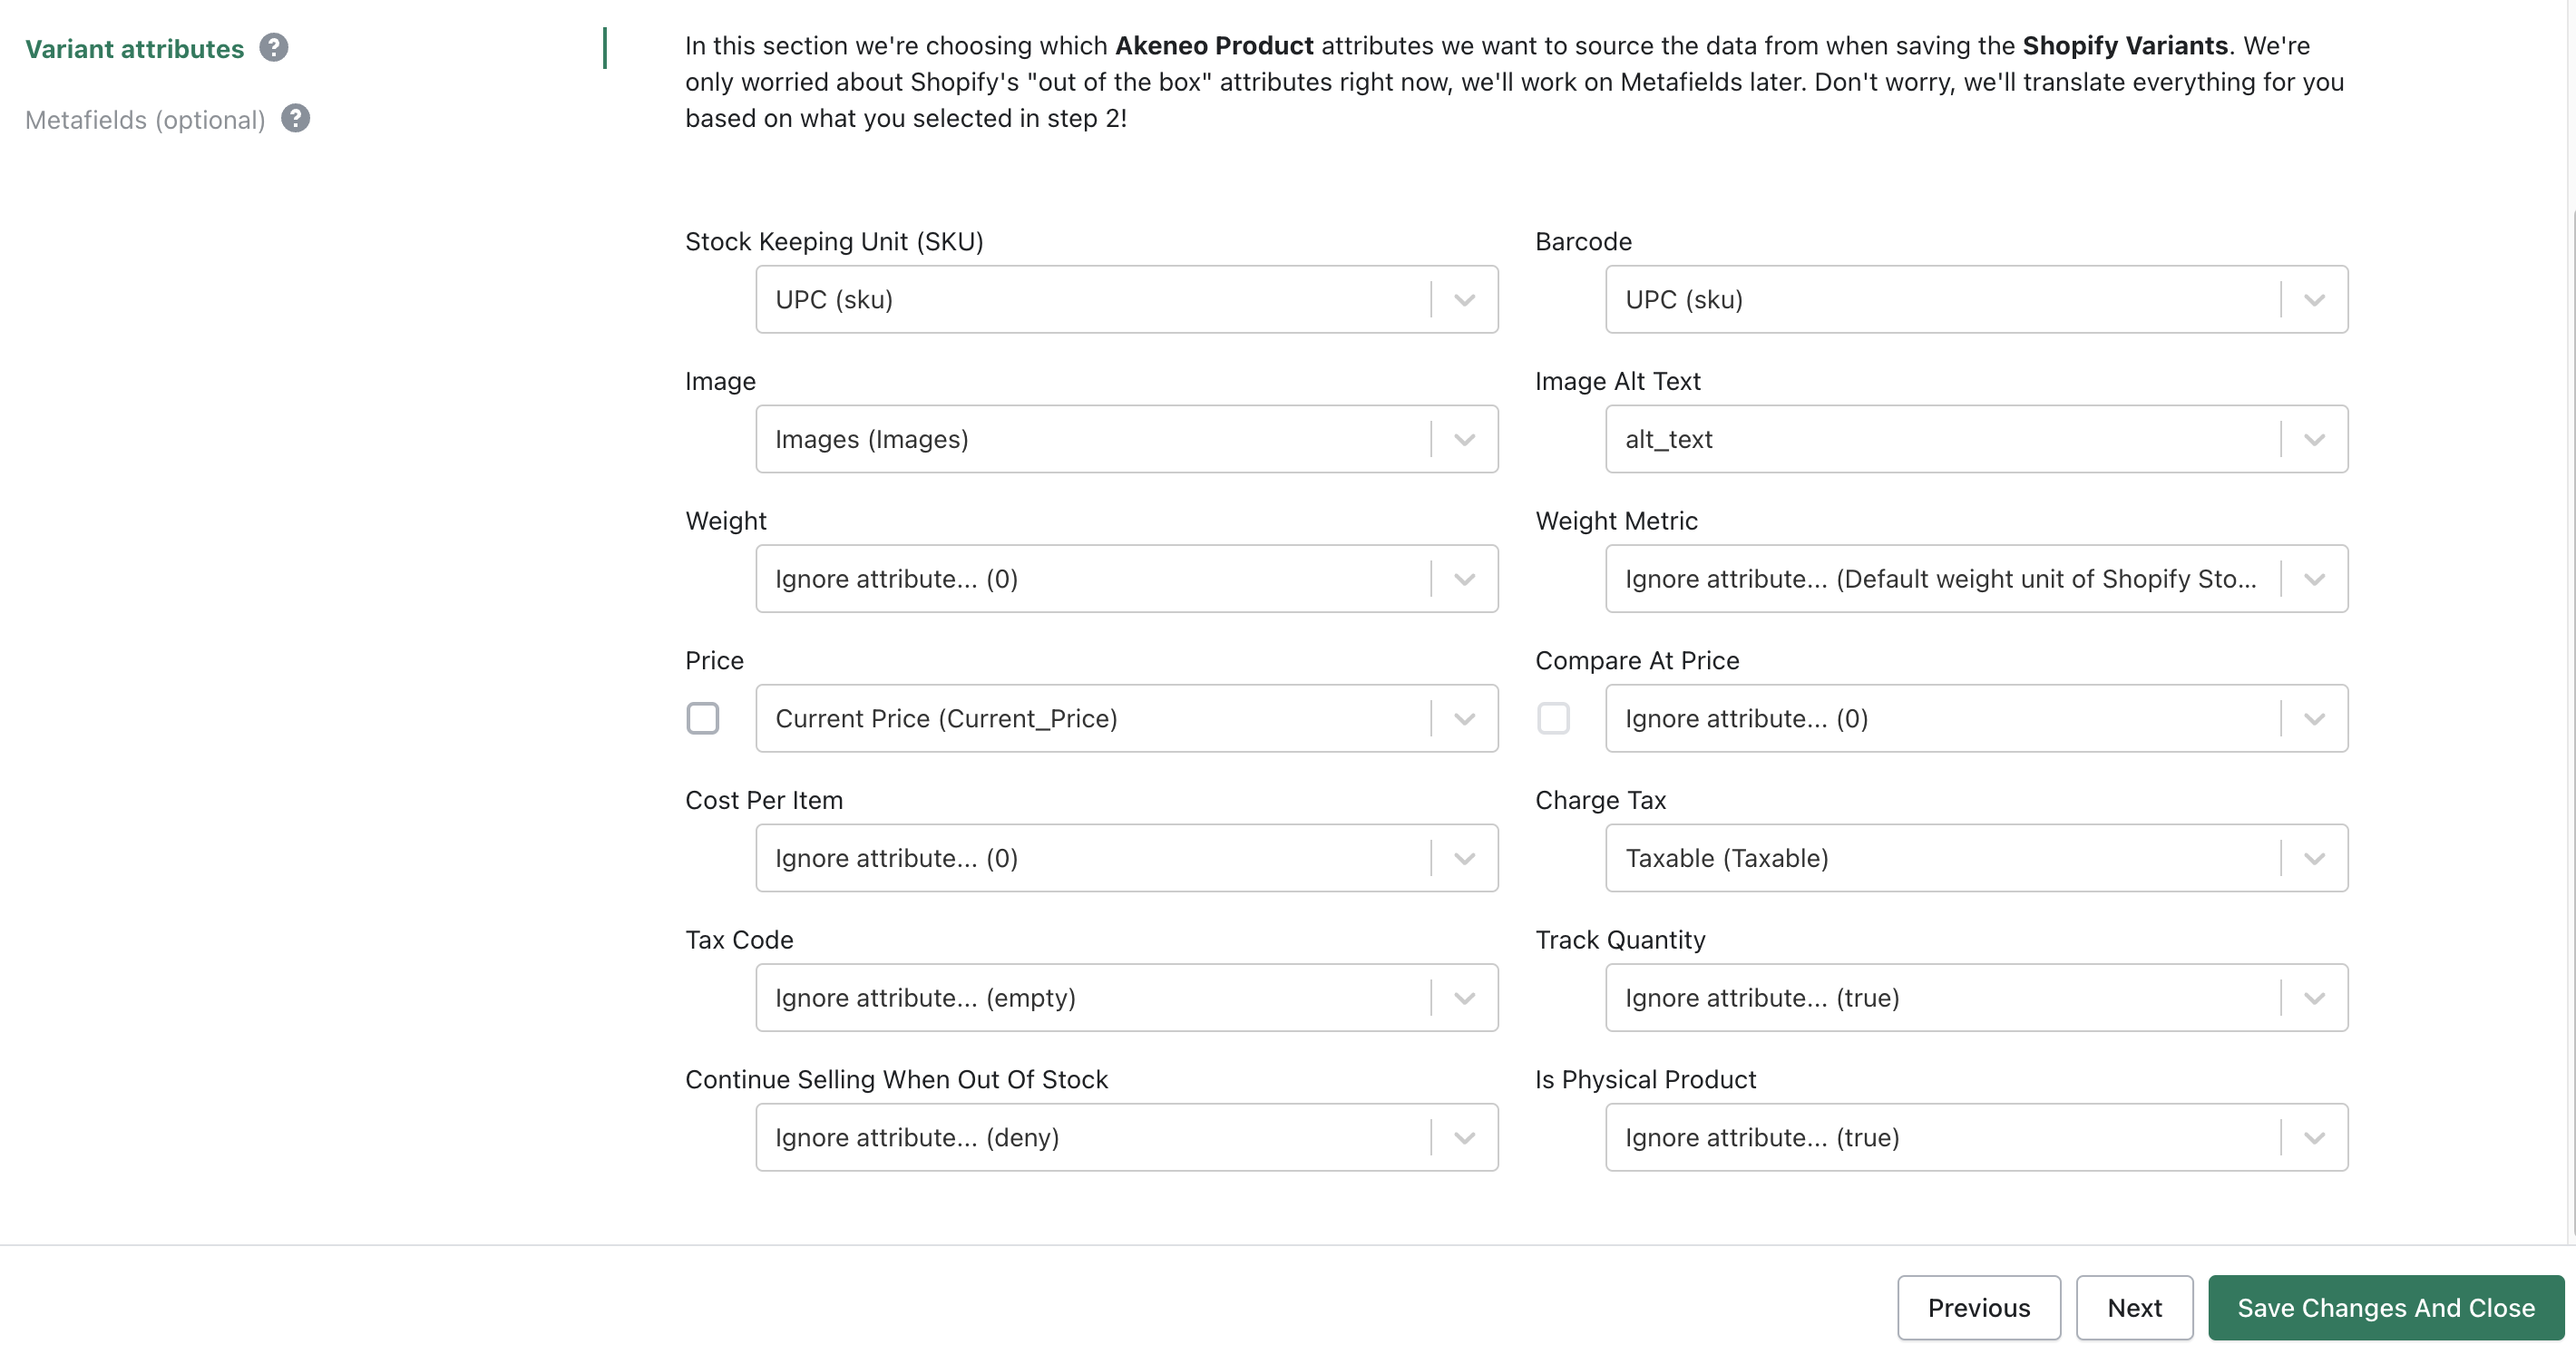Click help icon beside Variant attributes
This screenshot has width=2576, height=1364.
[274, 48]
